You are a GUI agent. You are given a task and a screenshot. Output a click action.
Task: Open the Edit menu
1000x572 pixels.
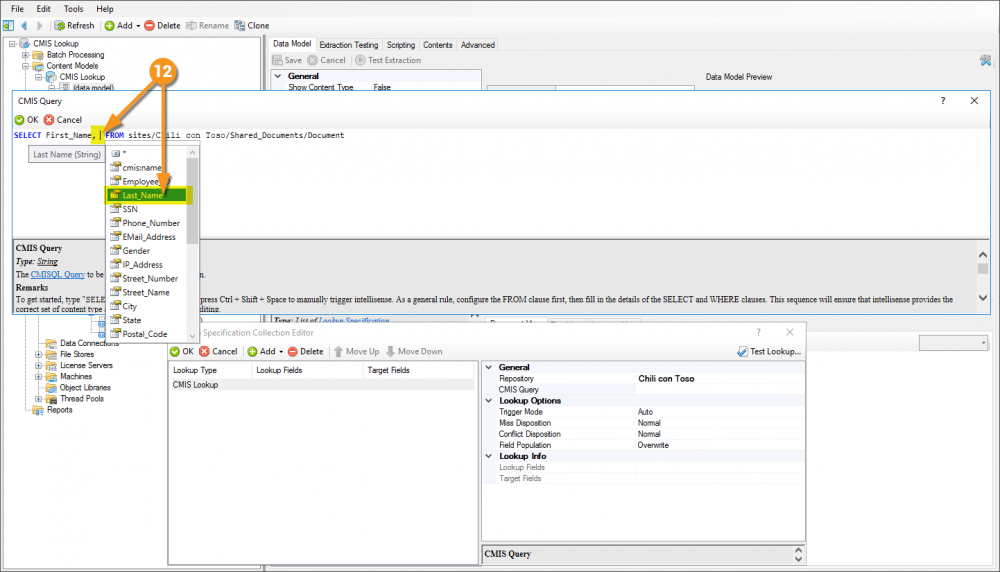pos(43,9)
